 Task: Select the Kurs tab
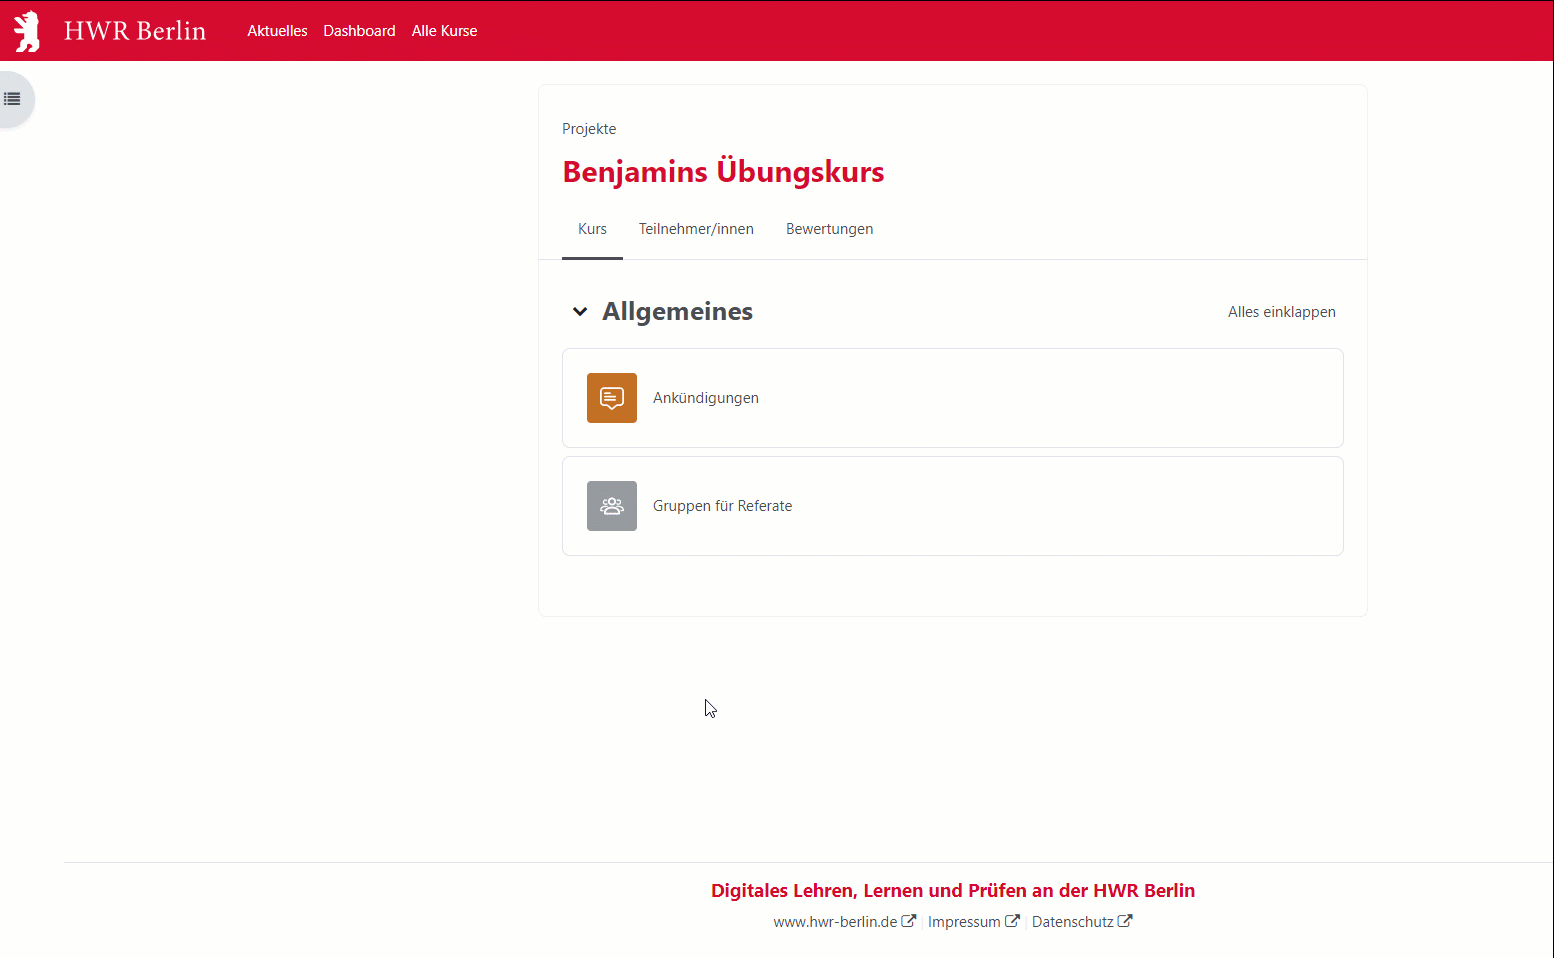pos(591,228)
